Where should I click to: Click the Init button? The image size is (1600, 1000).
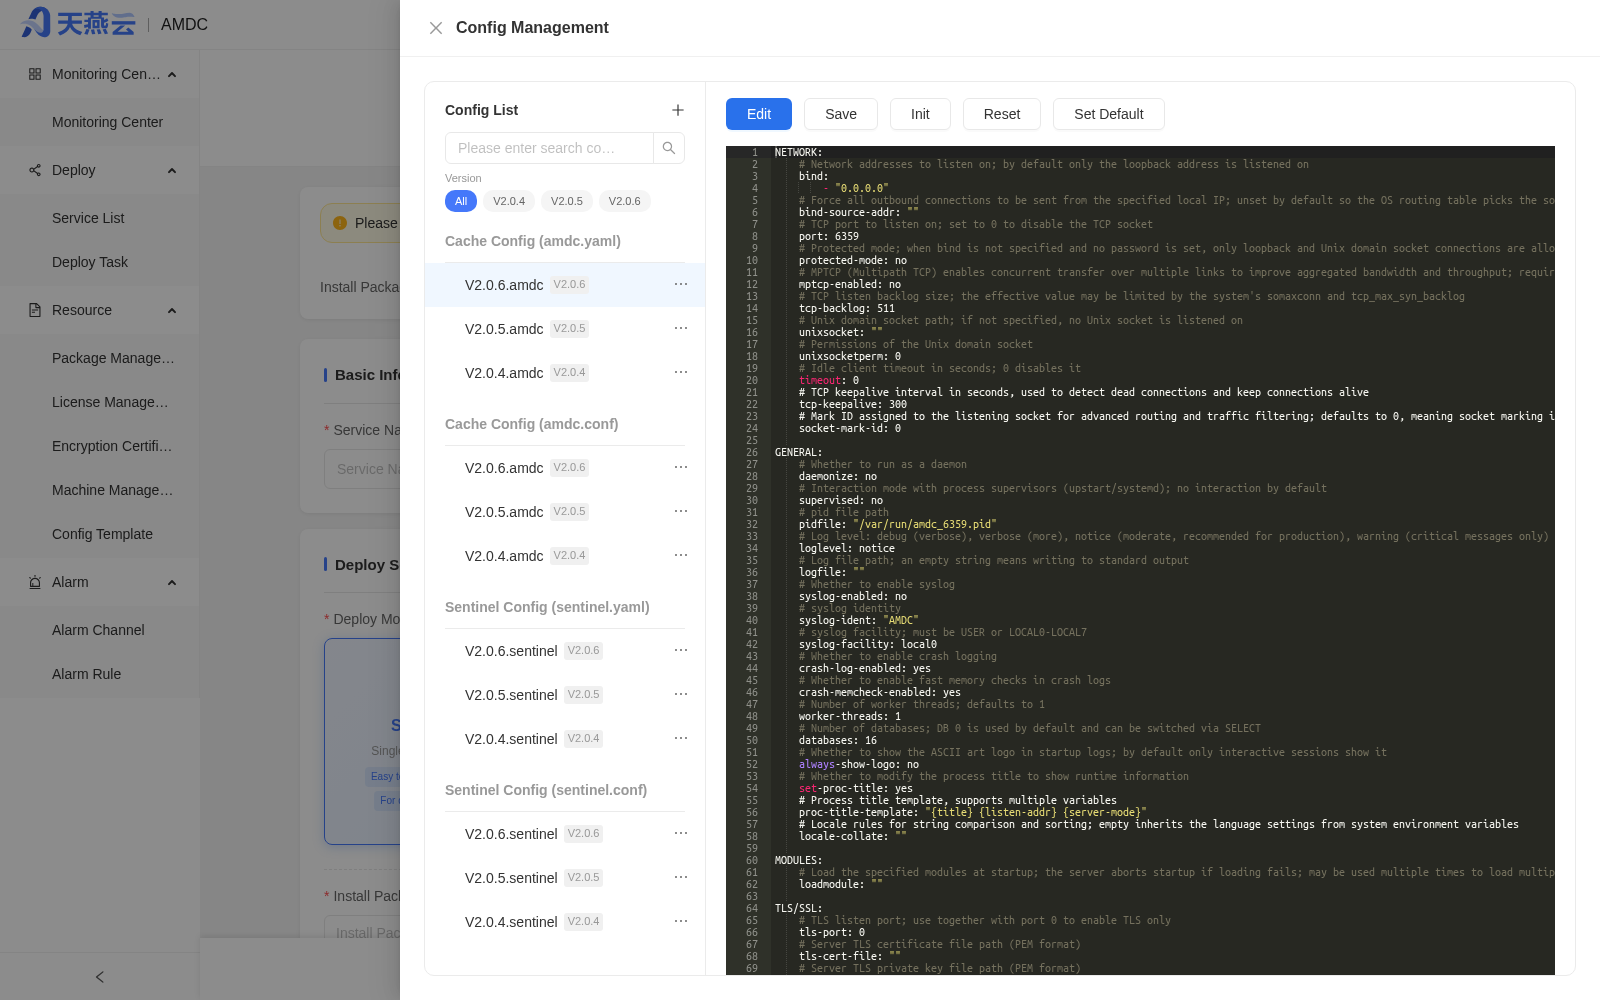920,114
